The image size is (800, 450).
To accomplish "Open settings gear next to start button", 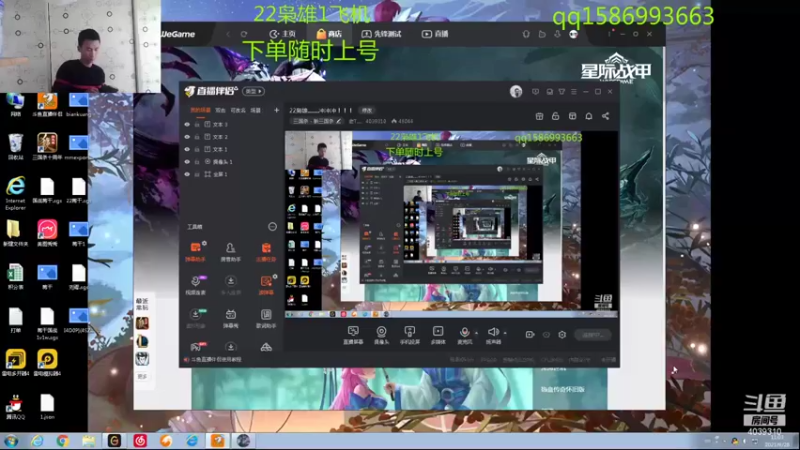I will click(x=562, y=335).
